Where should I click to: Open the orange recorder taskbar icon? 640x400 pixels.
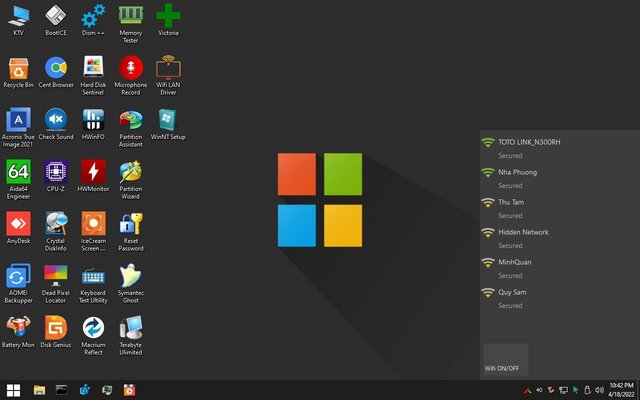tap(129, 390)
